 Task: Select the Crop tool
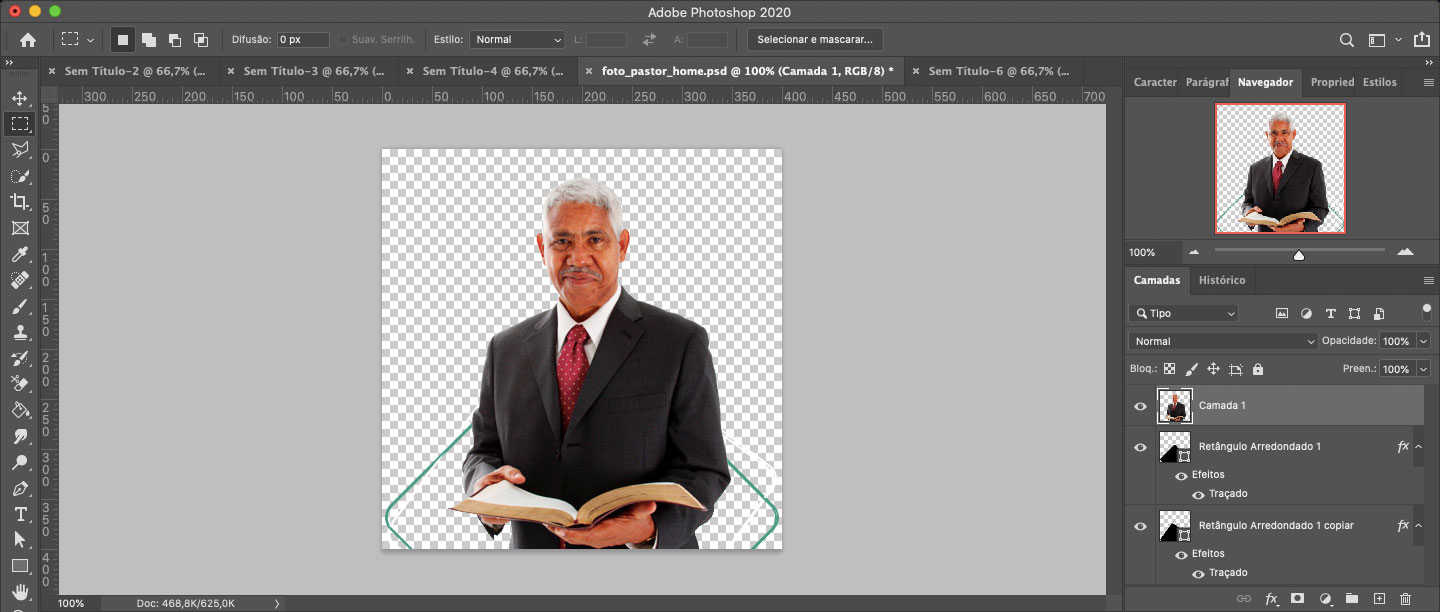click(x=19, y=202)
